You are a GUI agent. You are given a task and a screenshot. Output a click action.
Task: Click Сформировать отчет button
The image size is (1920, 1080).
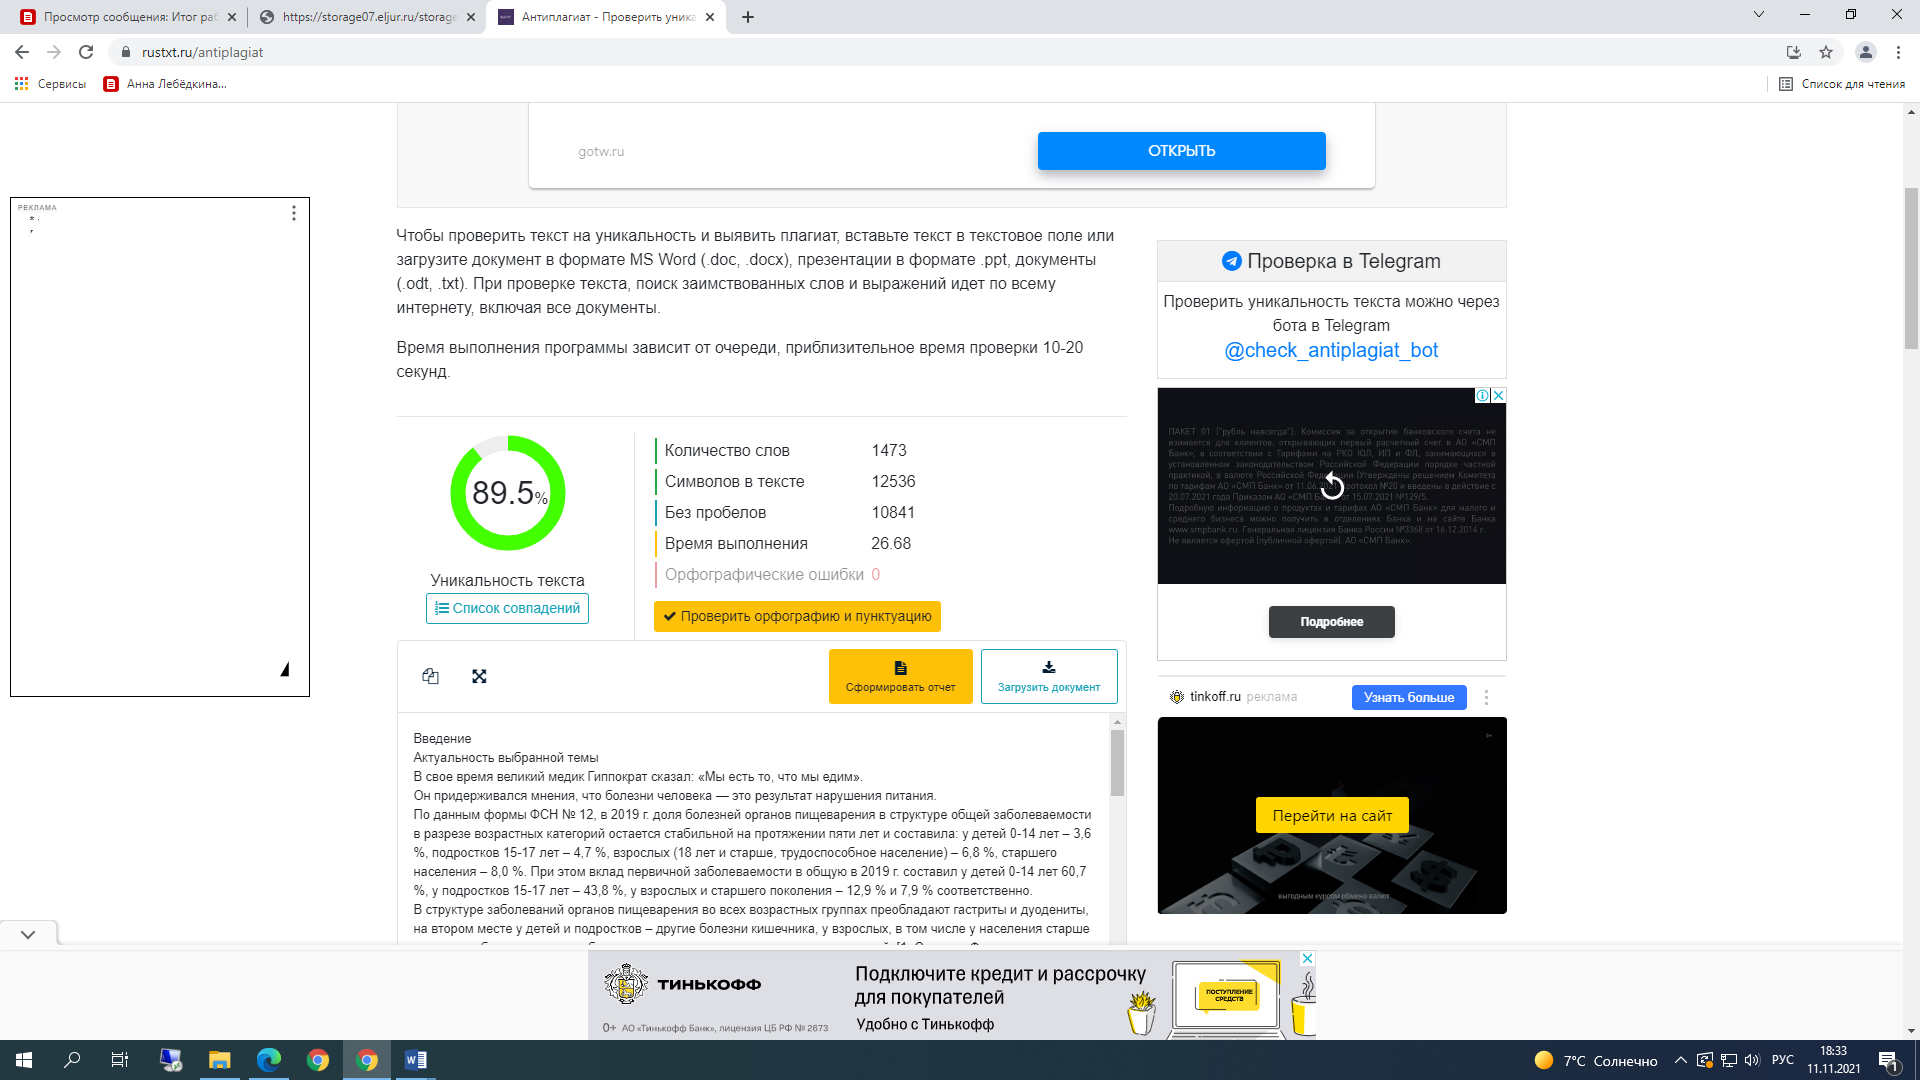pos(900,676)
